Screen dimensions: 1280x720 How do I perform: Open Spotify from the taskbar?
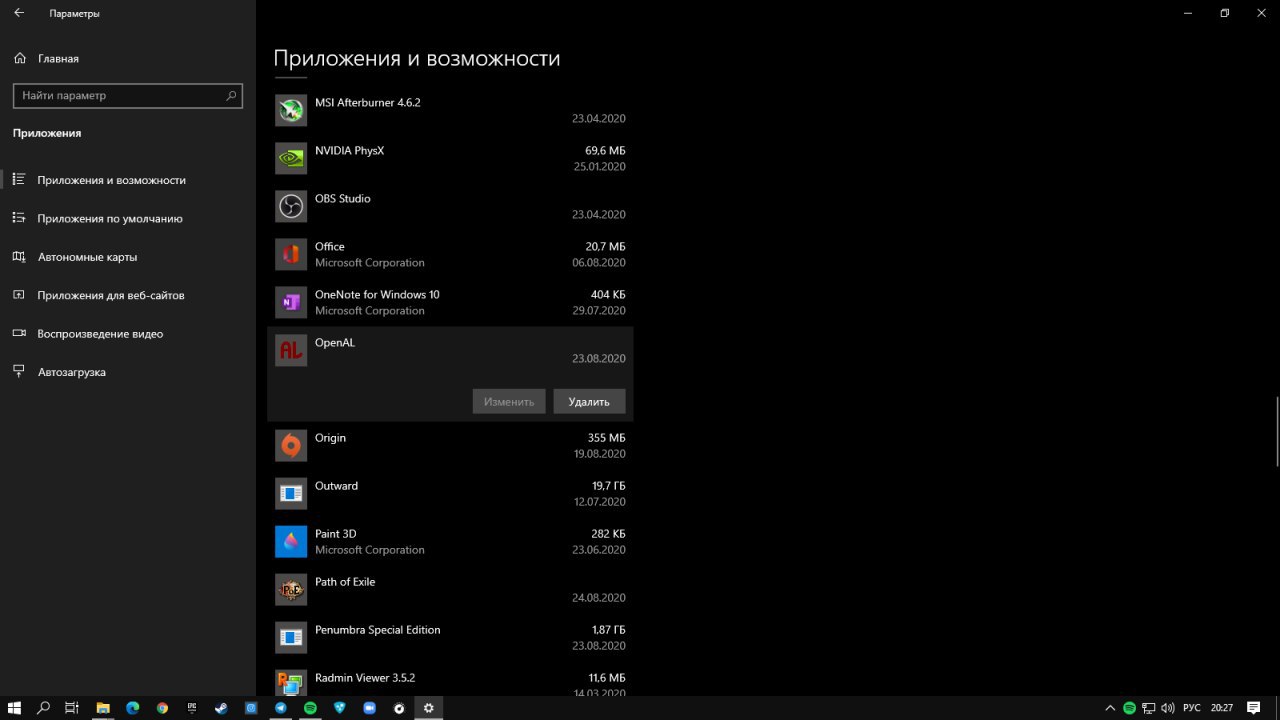click(310, 708)
